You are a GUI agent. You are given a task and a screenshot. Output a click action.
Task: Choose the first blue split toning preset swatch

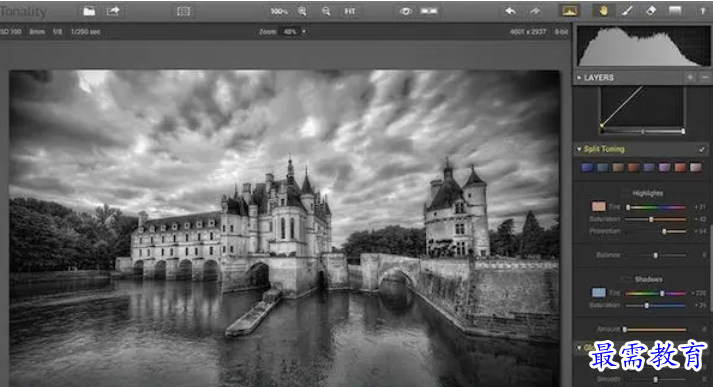pos(587,168)
